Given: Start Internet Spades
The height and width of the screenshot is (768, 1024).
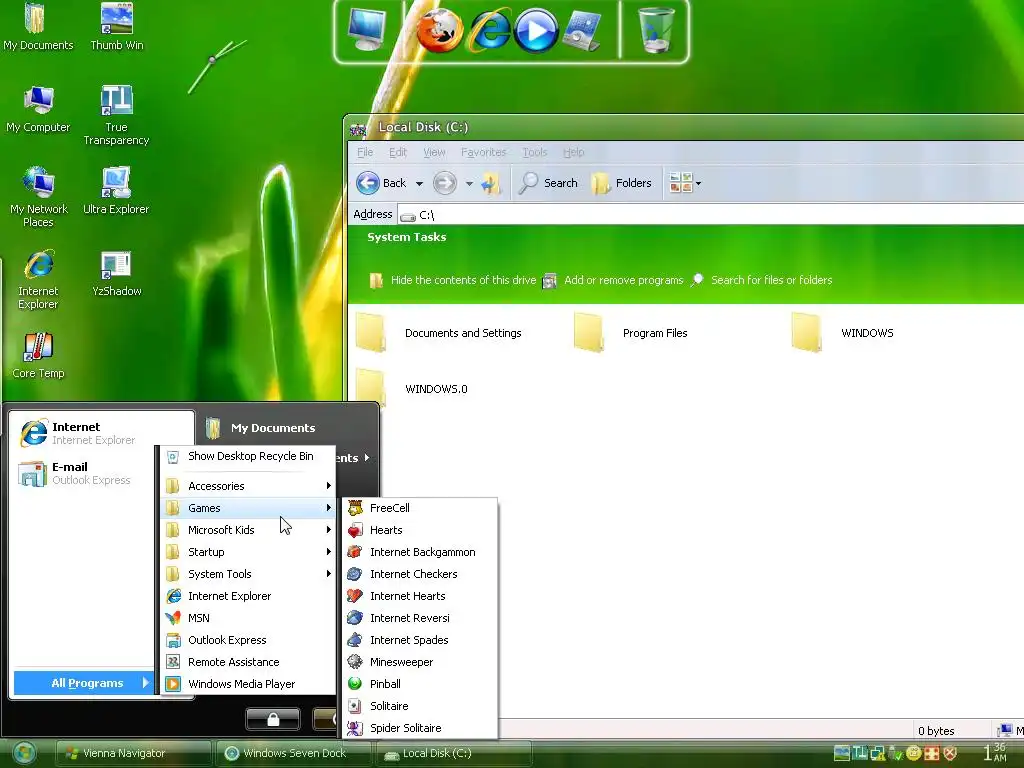Looking at the screenshot, I should (420, 640).
